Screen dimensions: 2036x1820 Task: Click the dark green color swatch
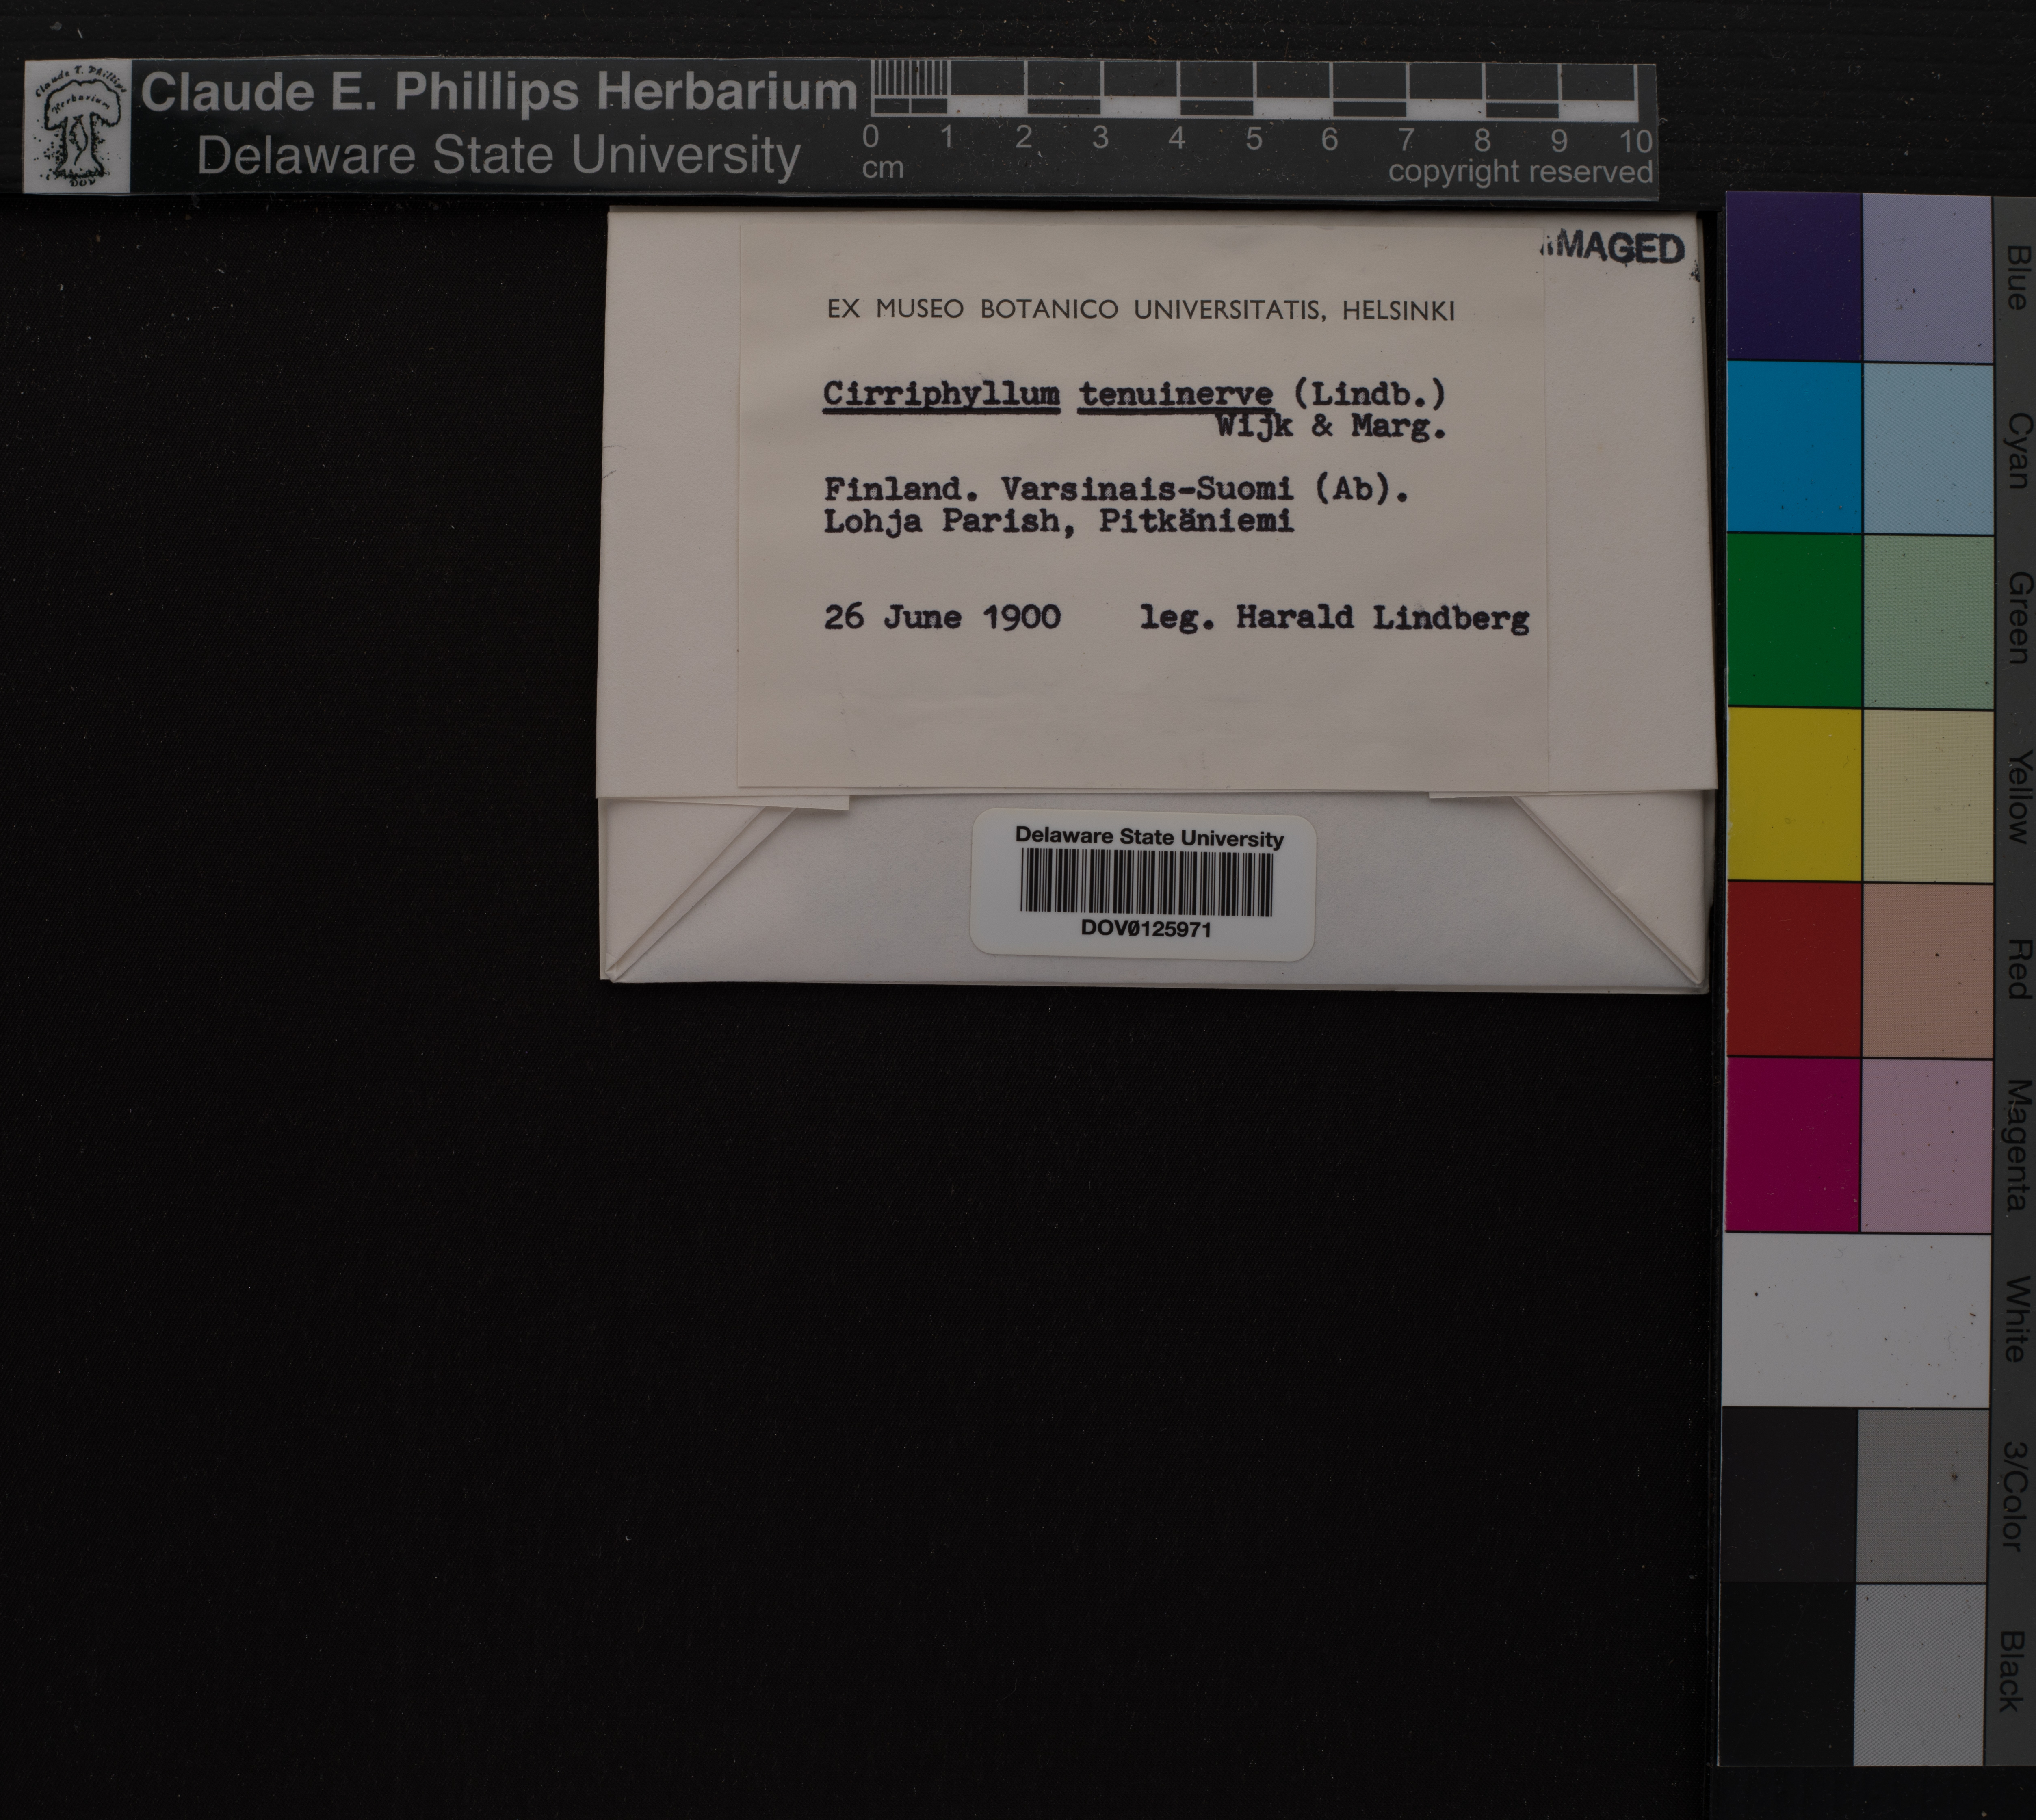click(1793, 620)
